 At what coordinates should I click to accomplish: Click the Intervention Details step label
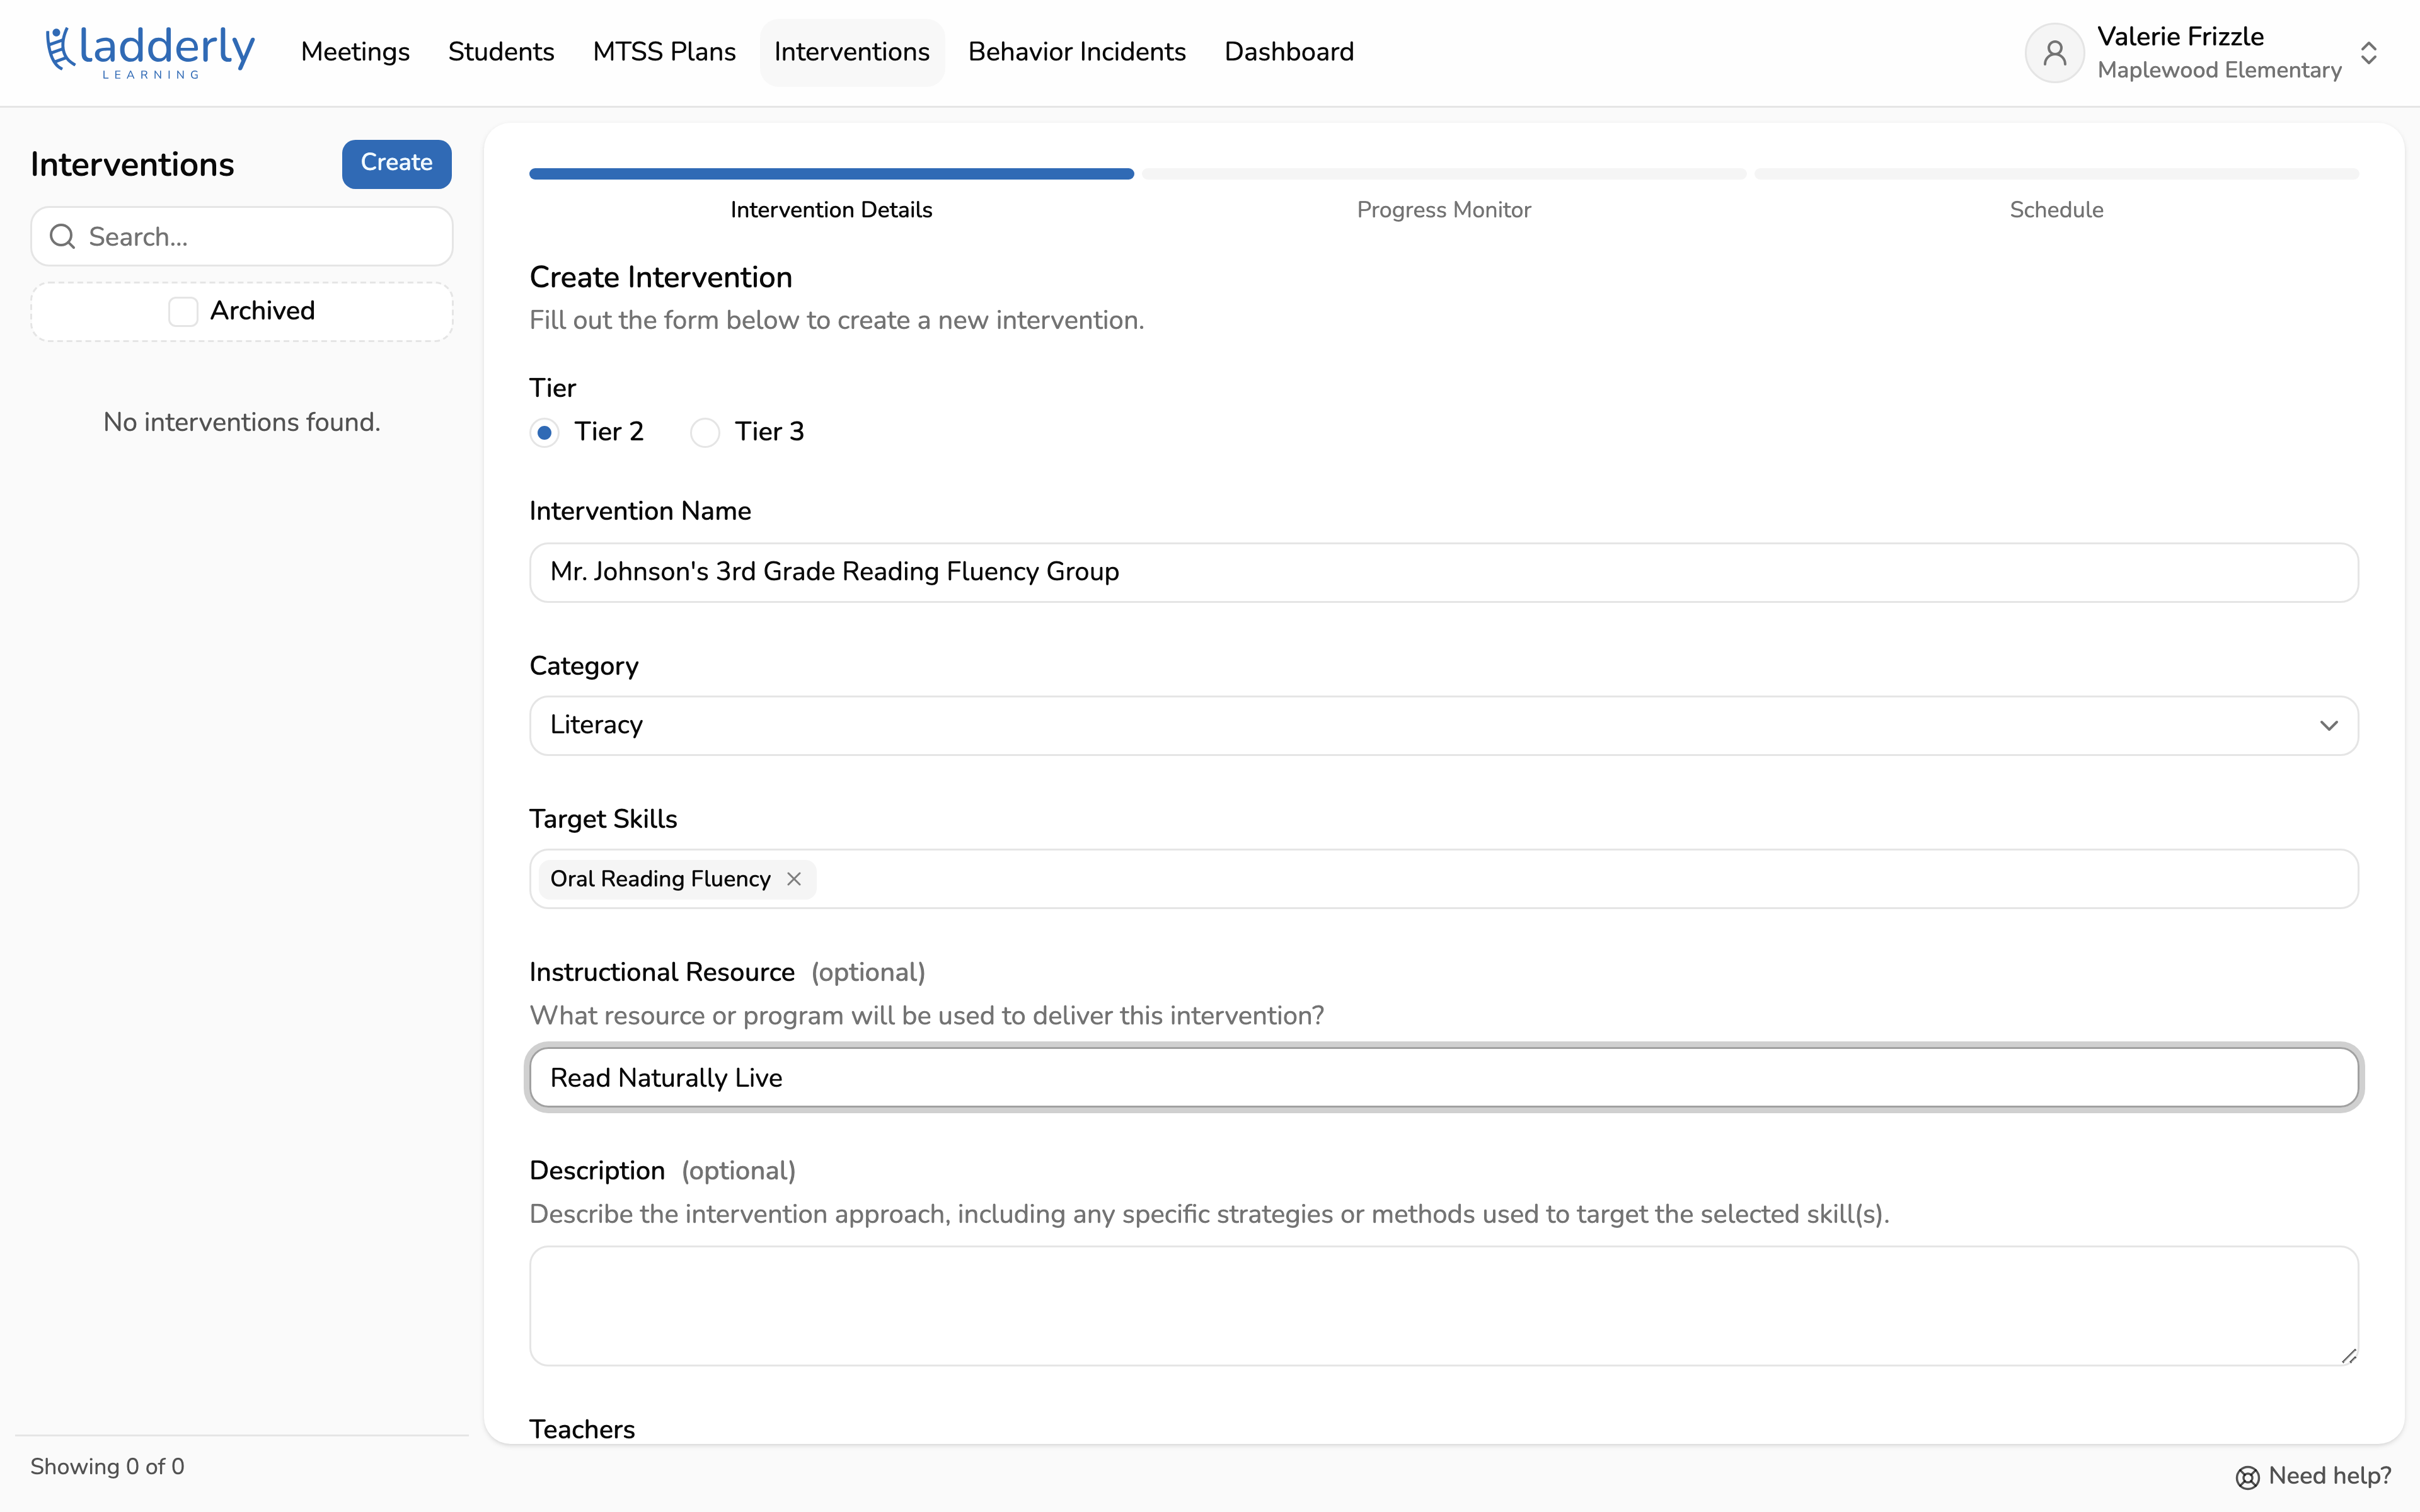click(831, 210)
